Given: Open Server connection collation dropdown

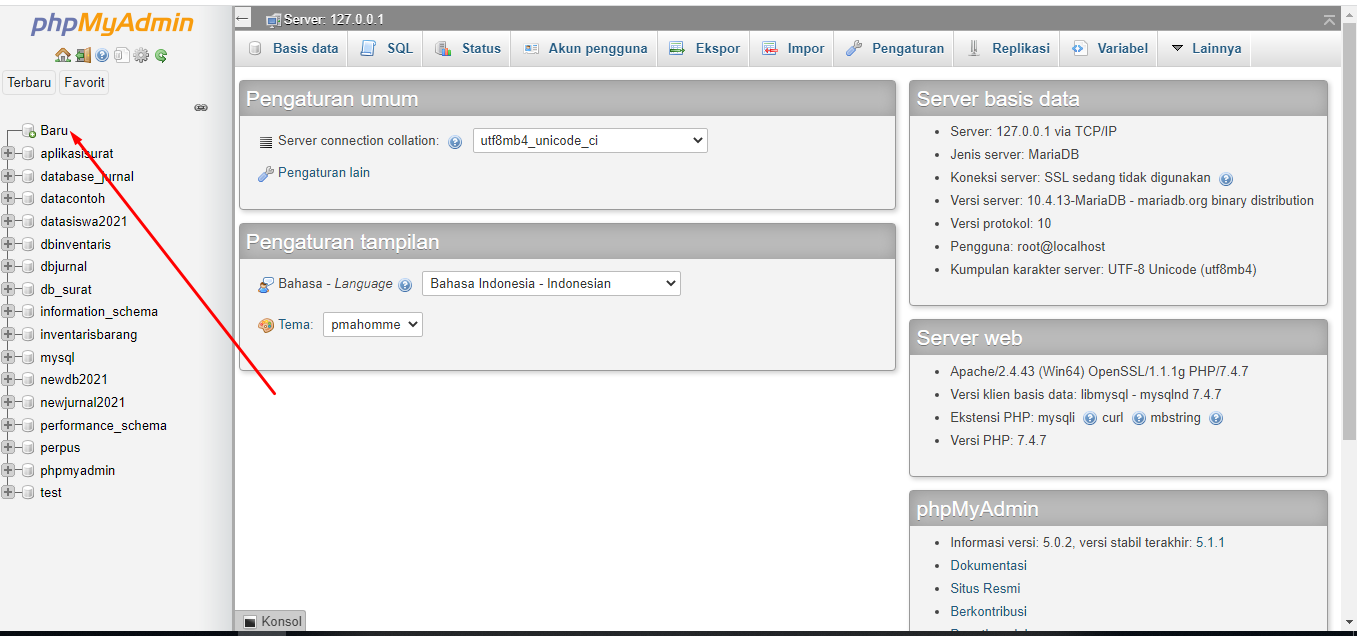Looking at the screenshot, I should click(590, 141).
